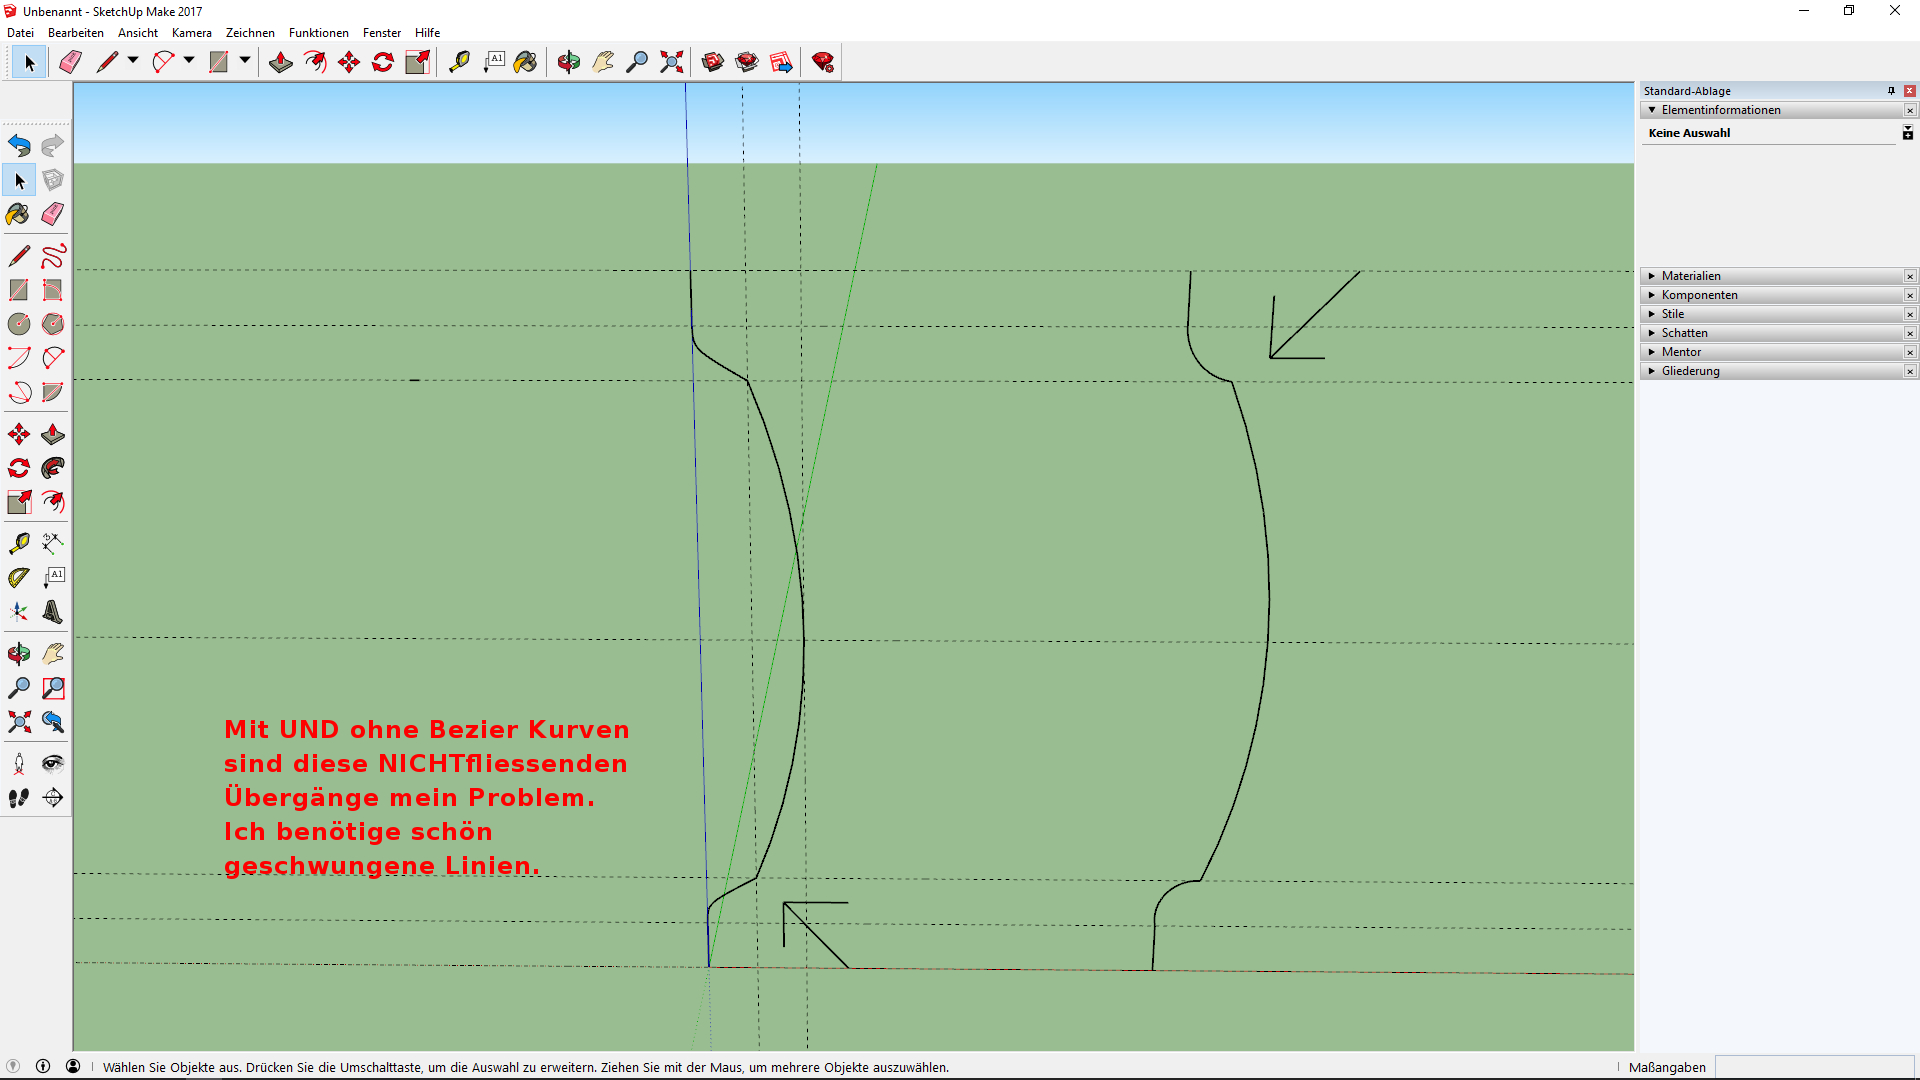Viewport: 1920px width, 1080px height.
Task: Select the Tape Measure tool in left toolbar
Action: pyautogui.click(x=19, y=543)
